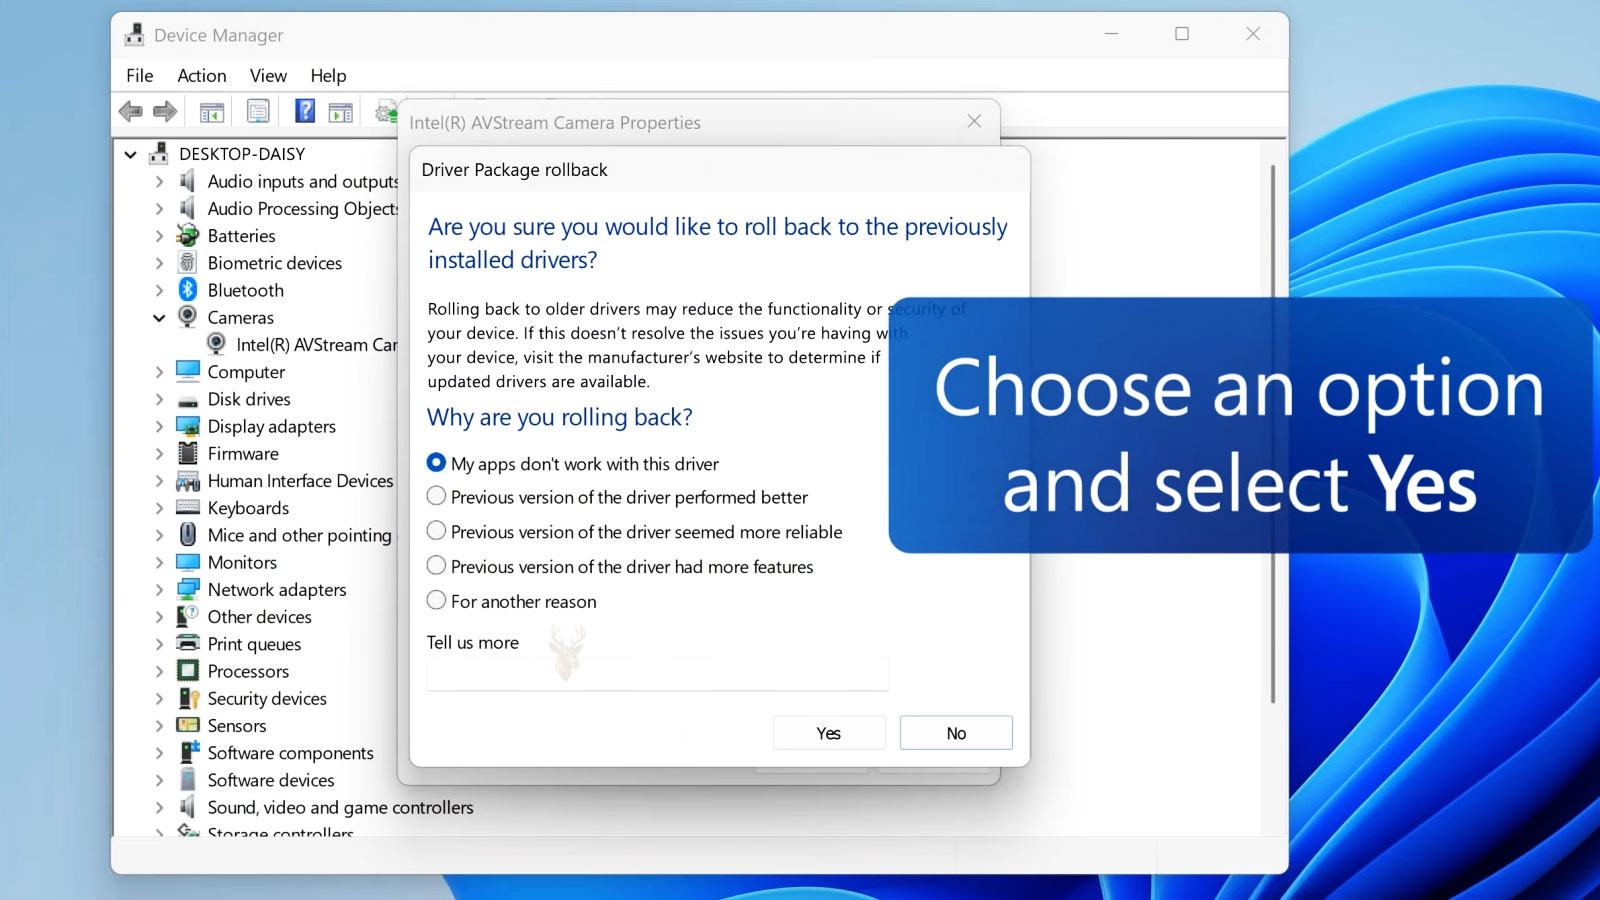Click the Forward arrow in the toolbar
This screenshot has width=1600, height=900.
click(165, 112)
